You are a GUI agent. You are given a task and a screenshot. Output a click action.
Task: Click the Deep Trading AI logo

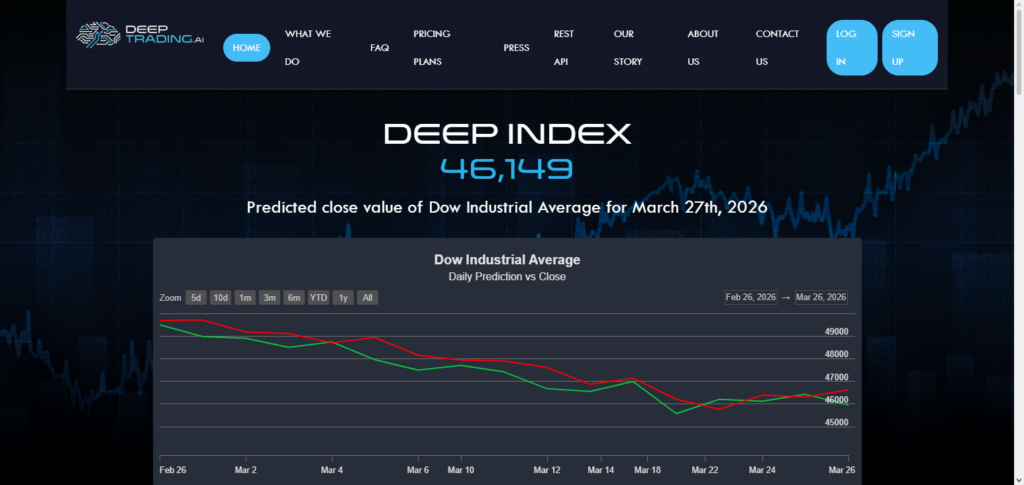[x=140, y=35]
